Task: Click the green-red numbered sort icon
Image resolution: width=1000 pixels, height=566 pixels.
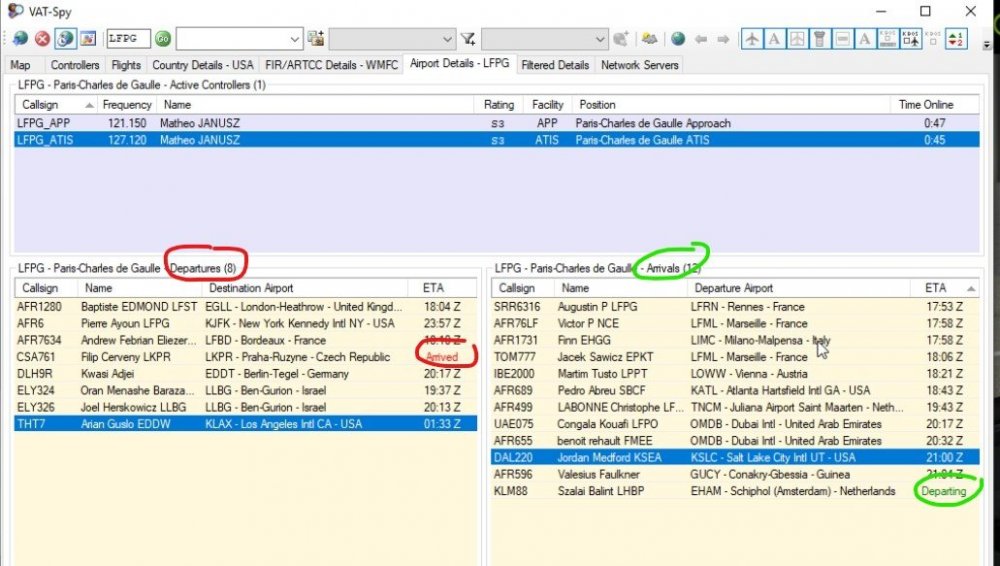Action: click(955, 39)
